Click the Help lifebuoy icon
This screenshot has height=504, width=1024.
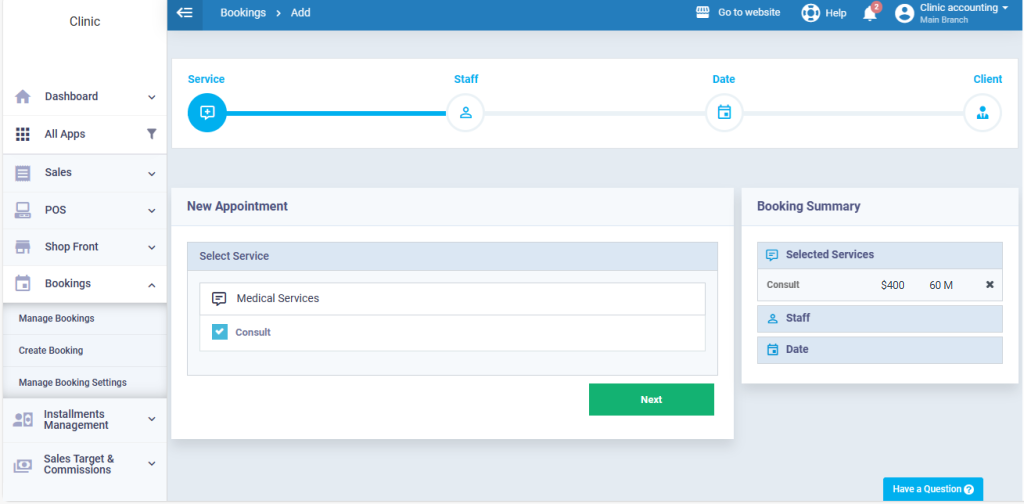(x=810, y=13)
